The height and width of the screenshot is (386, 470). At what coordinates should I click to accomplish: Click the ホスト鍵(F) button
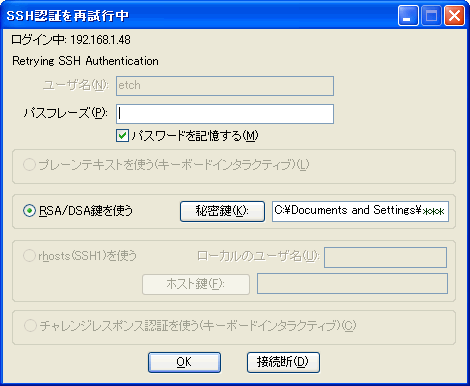196,284
